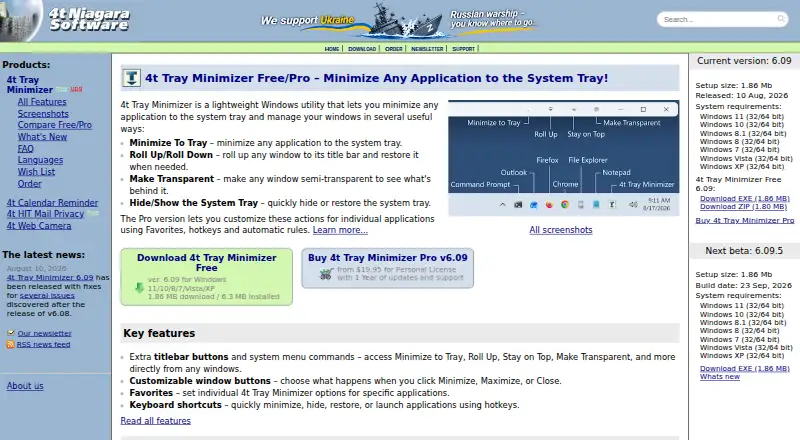Viewport: 800px width, 440px height.
Task: Click the search magnifier icon
Action: [x=781, y=19]
